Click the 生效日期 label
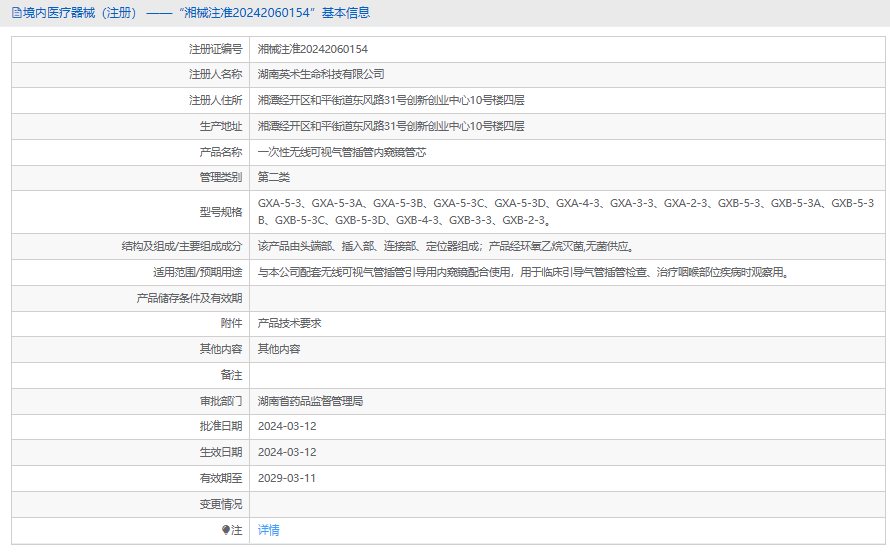Viewport: 890px width, 554px height. pyautogui.click(x=221, y=452)
